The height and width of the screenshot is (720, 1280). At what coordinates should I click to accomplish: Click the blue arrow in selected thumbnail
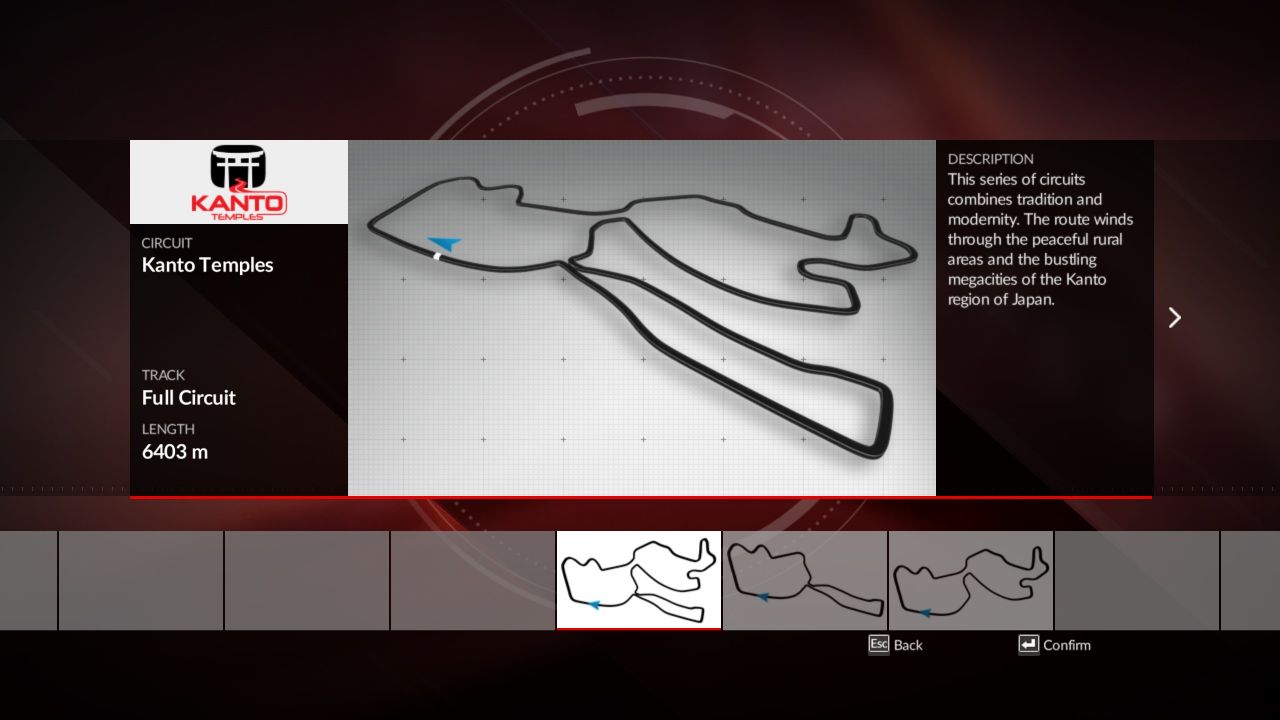594,604
